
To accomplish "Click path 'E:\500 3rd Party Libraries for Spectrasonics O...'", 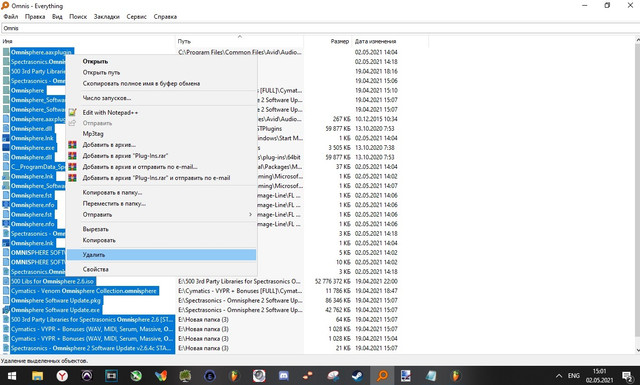I will click(x=239, y=281).
